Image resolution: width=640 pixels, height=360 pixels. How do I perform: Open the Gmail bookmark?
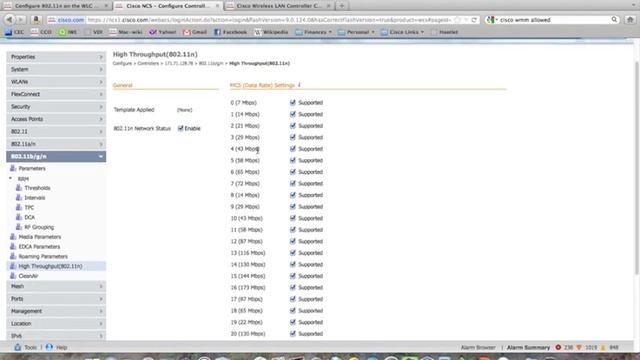point(195,32)
